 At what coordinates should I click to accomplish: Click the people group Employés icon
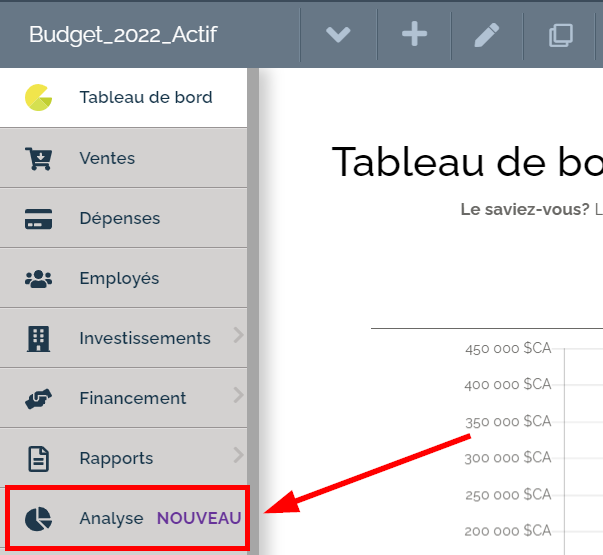(x=38, y=279)
